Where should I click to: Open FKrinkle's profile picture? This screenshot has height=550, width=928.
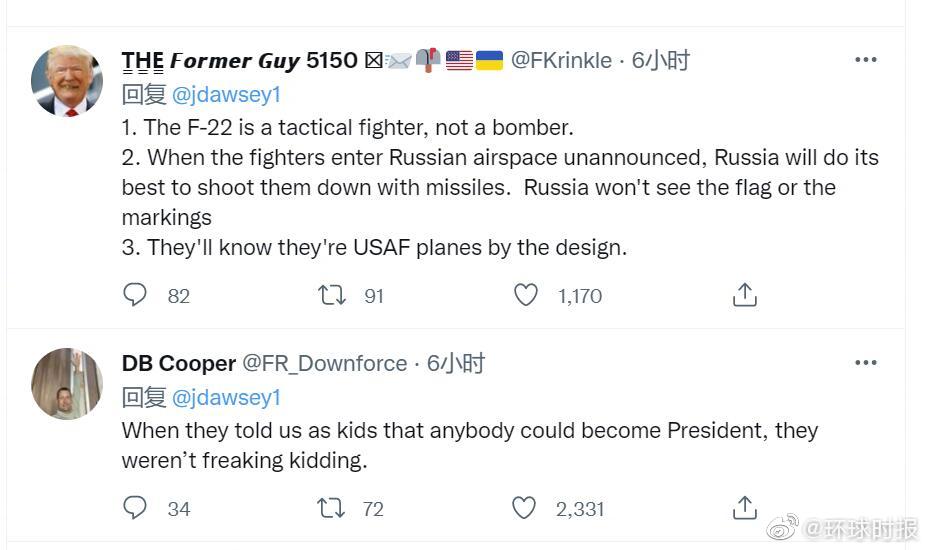point(67,81)
